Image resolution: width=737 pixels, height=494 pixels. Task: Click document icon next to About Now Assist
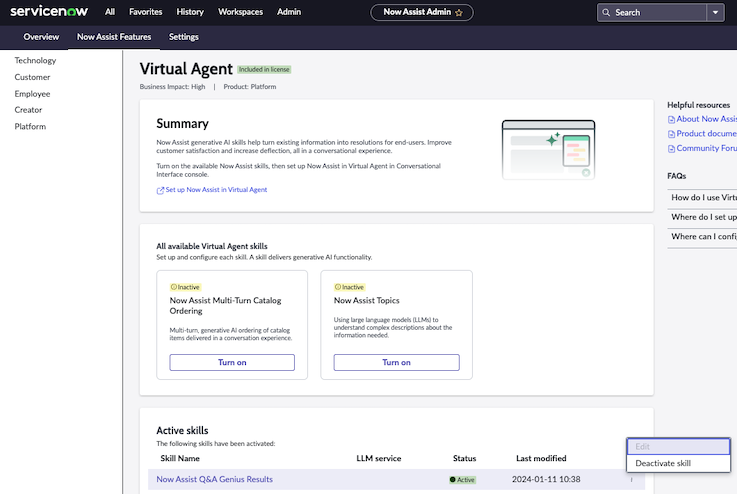click(671, 120)
